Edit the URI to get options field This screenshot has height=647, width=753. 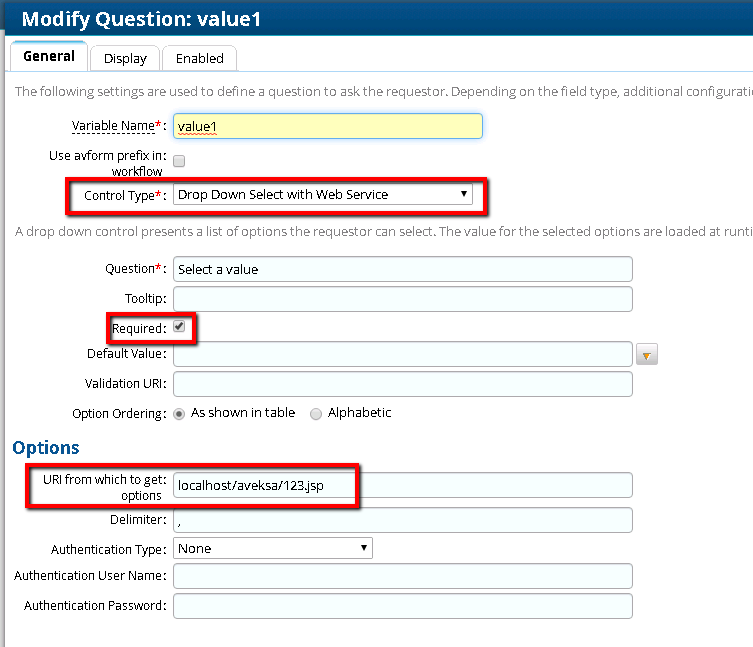pyautogui.click(x=402, y=485)
